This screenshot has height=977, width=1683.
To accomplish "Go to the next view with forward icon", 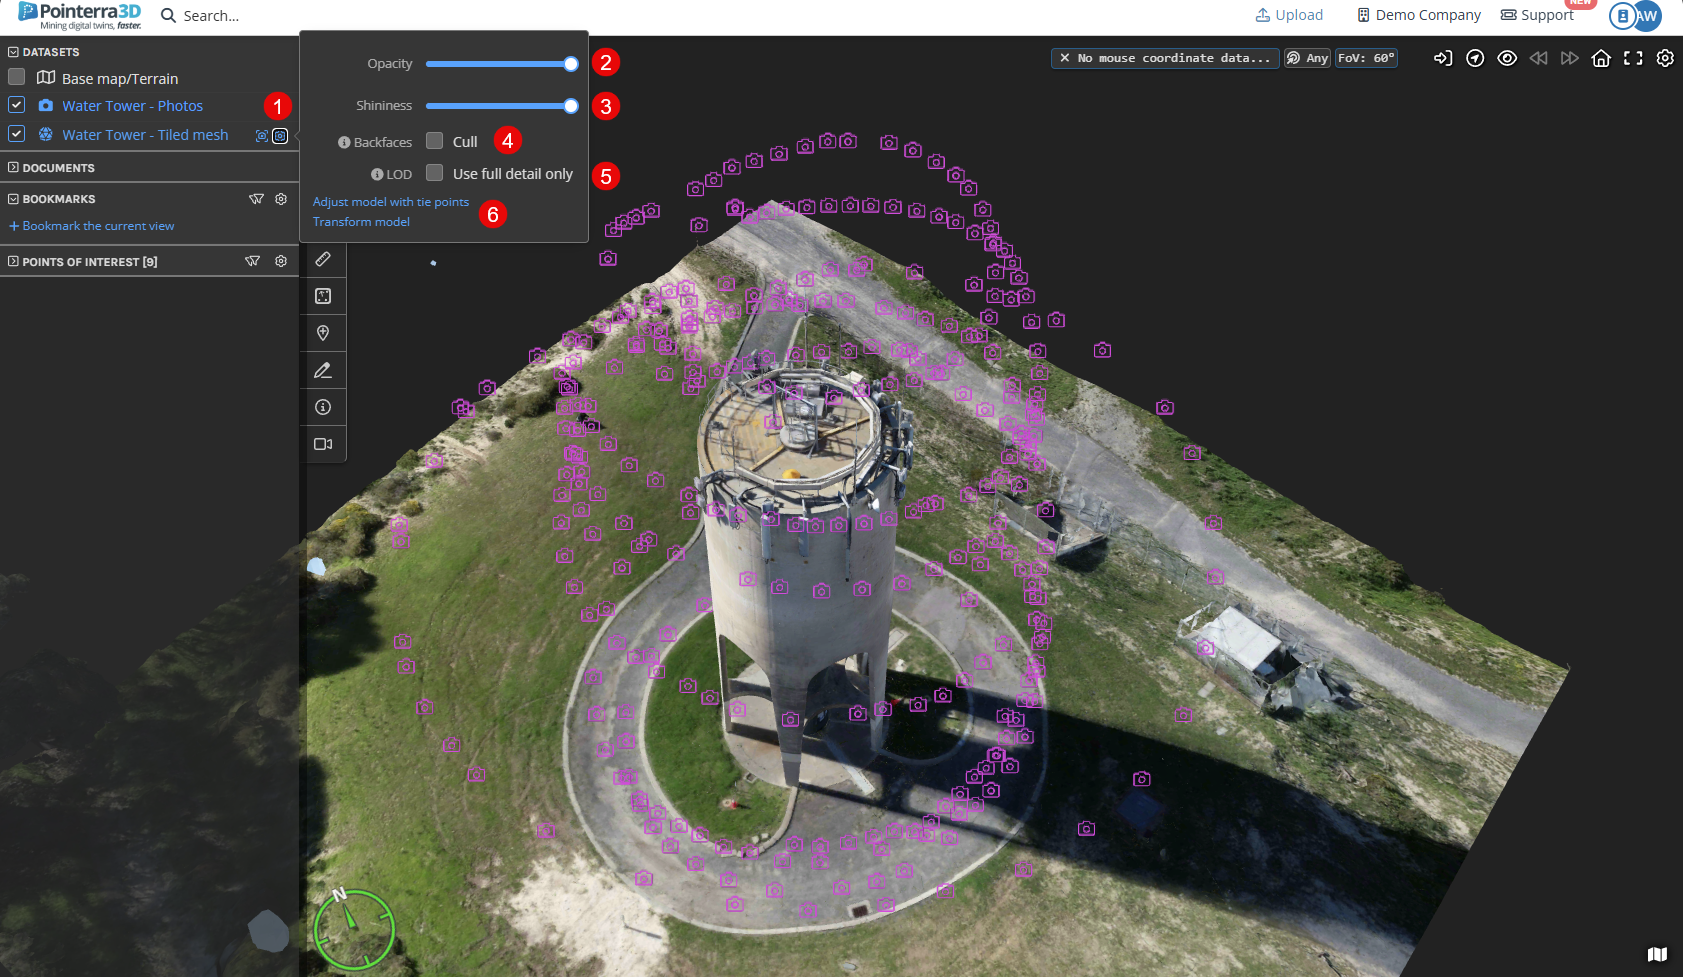I will 1570,58.
